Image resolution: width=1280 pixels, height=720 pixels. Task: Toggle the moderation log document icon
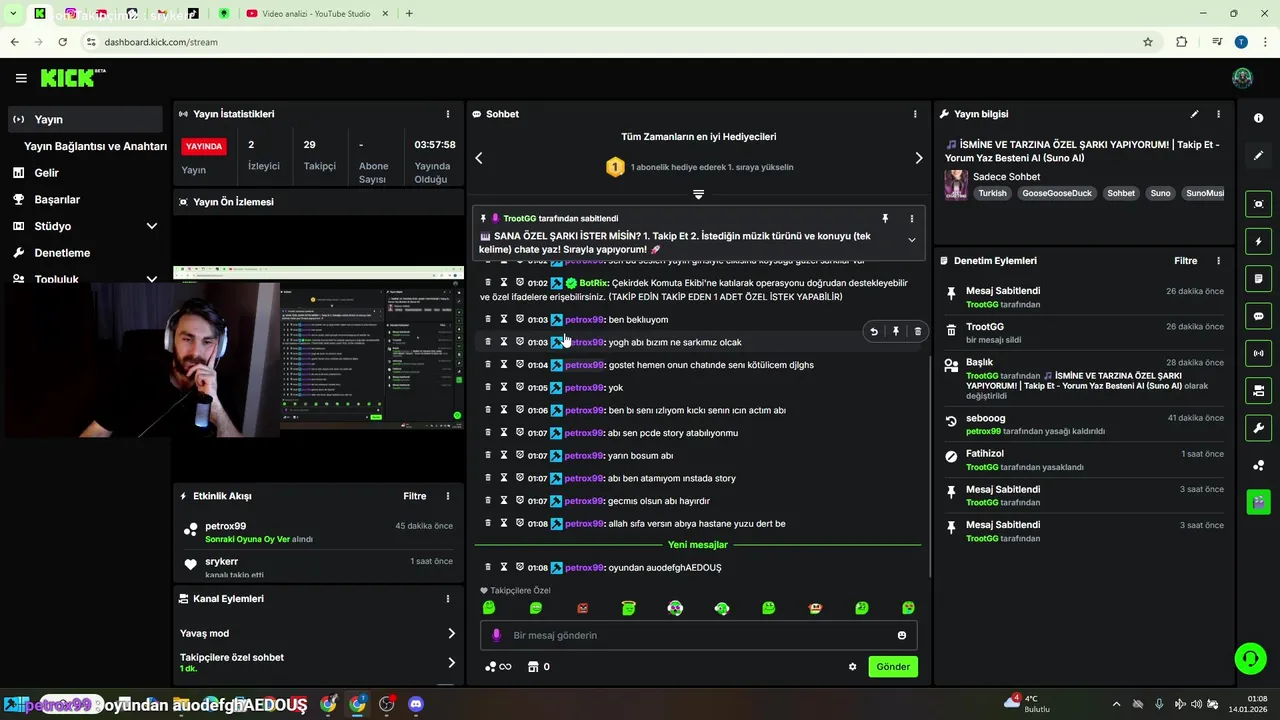tap(1258, 279)
